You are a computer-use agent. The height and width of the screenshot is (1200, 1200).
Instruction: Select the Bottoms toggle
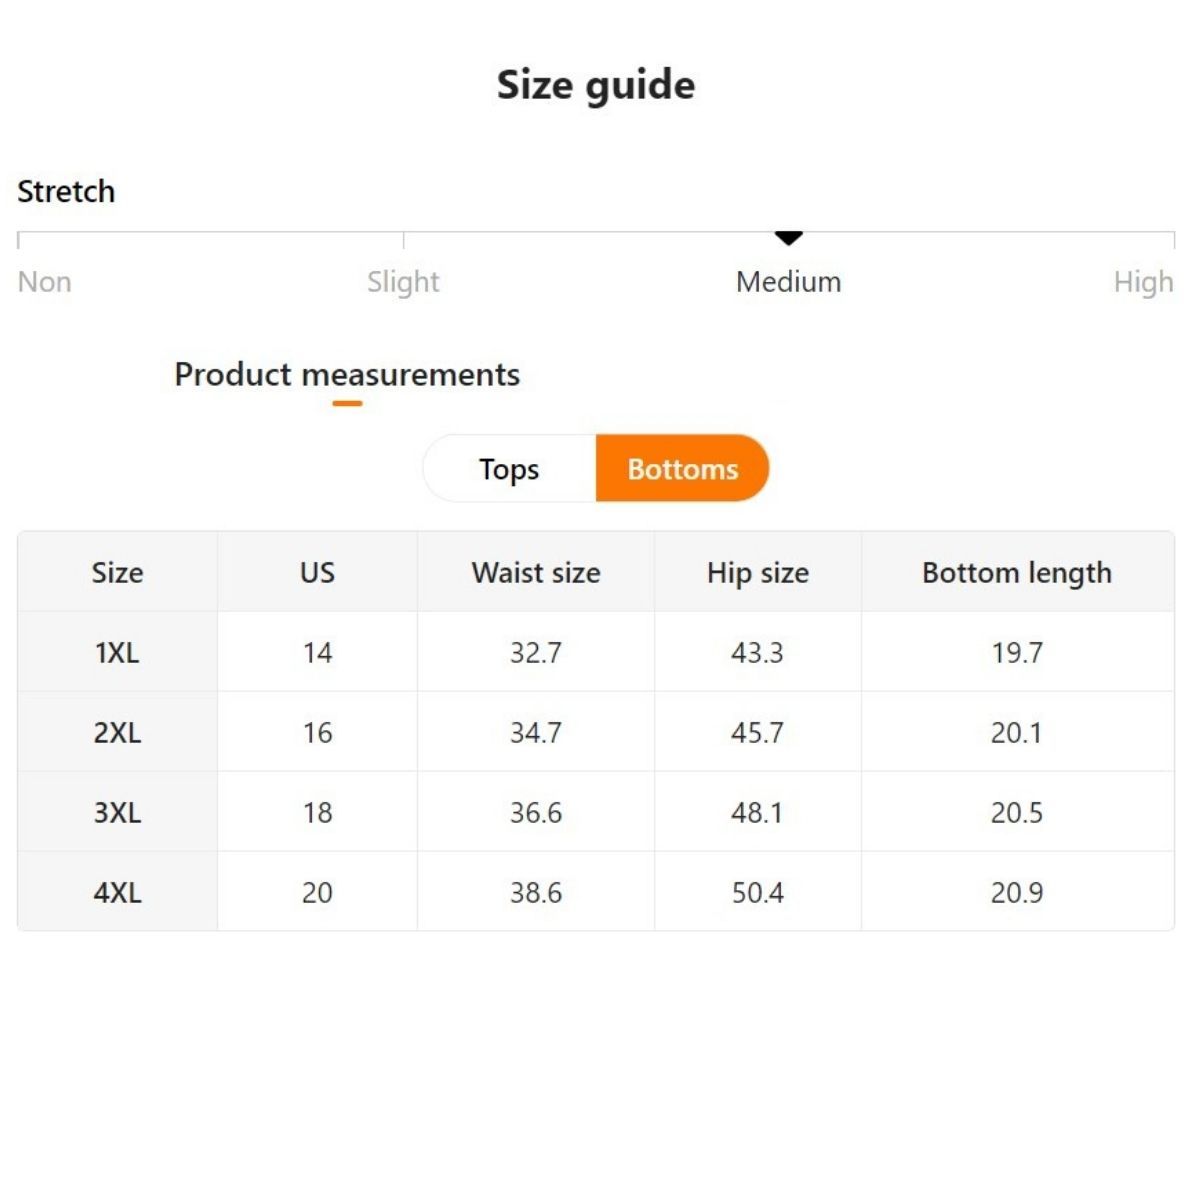pyautogui.click(x=682, y=469)
